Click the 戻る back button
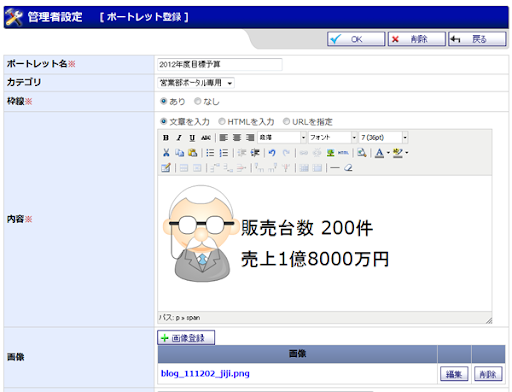This screenshot has height=392, width=512. pos(477,39)
